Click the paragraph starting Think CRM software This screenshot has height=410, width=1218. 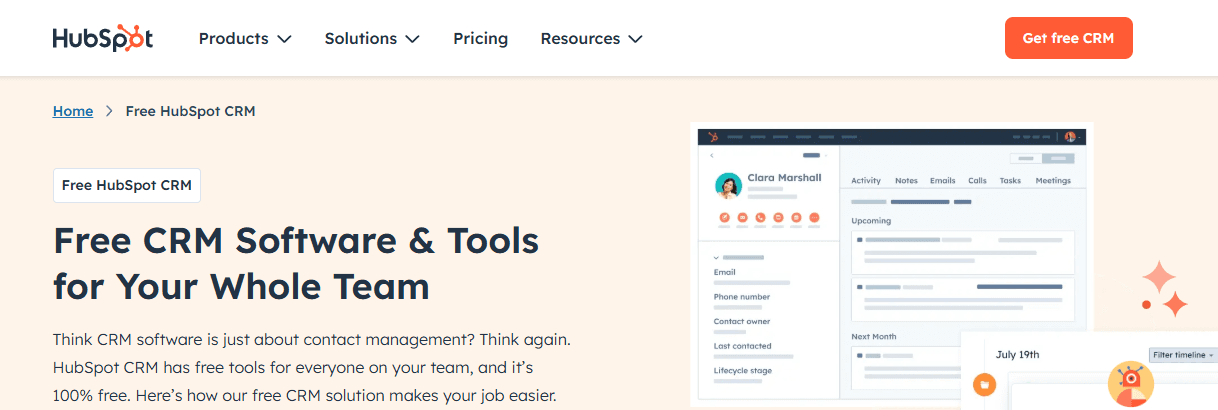pos(312,367)
